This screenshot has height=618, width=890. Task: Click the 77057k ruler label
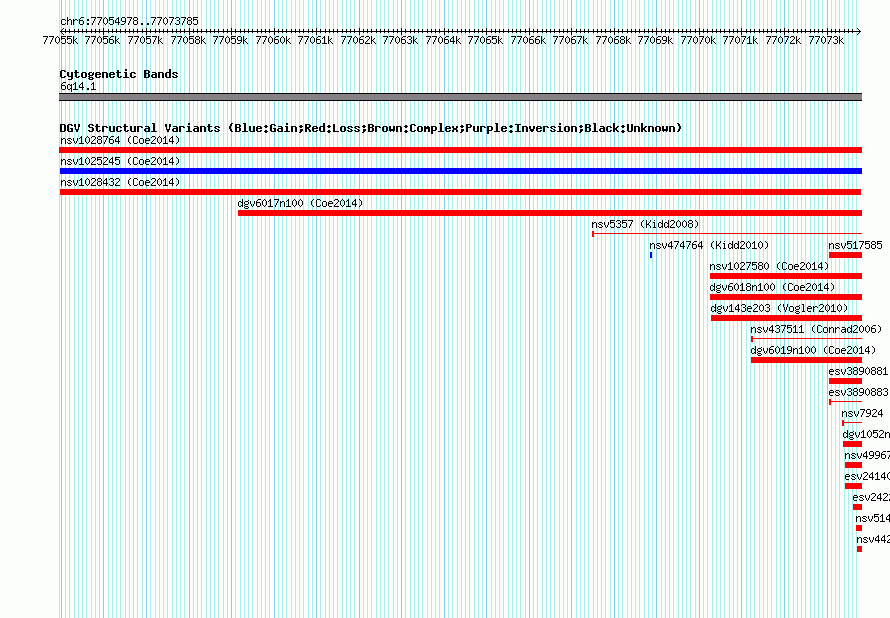pyautogui.click(x=145, y=41)
